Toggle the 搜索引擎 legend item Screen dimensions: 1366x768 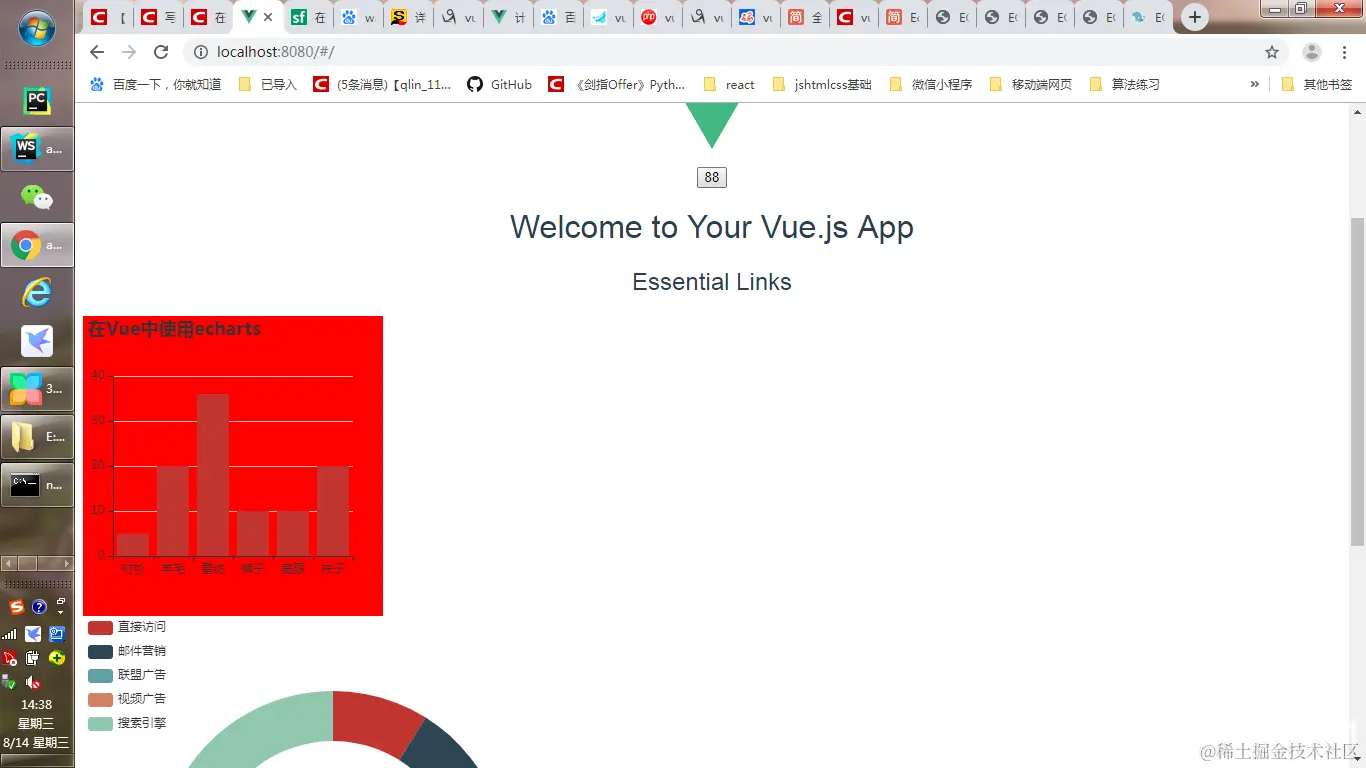click(127, 723)
